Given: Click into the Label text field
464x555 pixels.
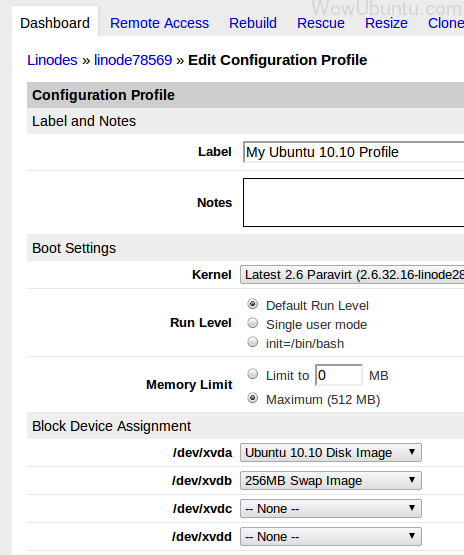Looking at the screenshot, I should [354, 152].
